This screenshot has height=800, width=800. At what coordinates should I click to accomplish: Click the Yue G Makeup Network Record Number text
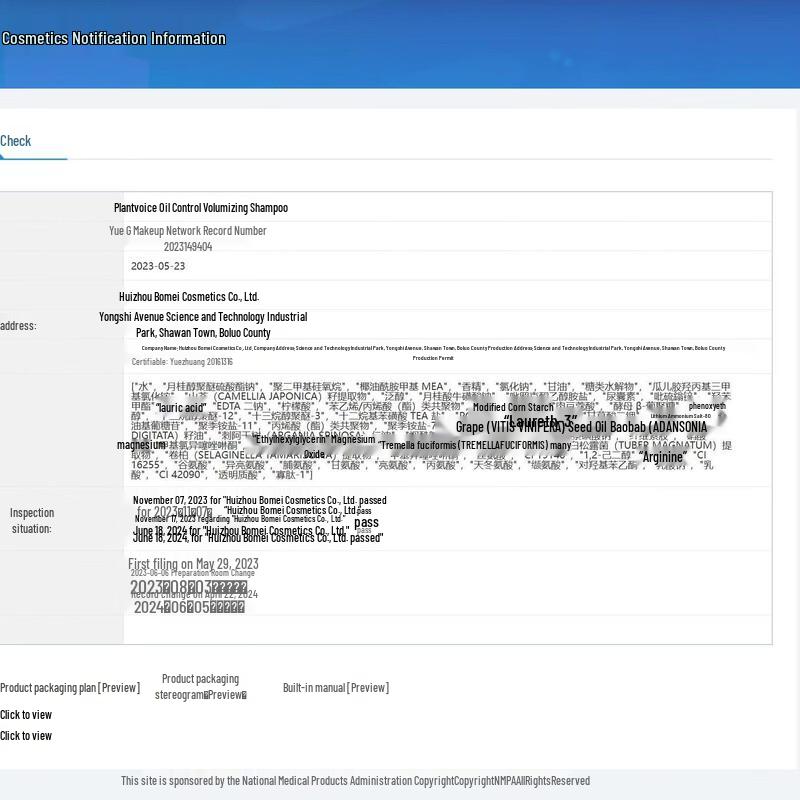point(188,231)
